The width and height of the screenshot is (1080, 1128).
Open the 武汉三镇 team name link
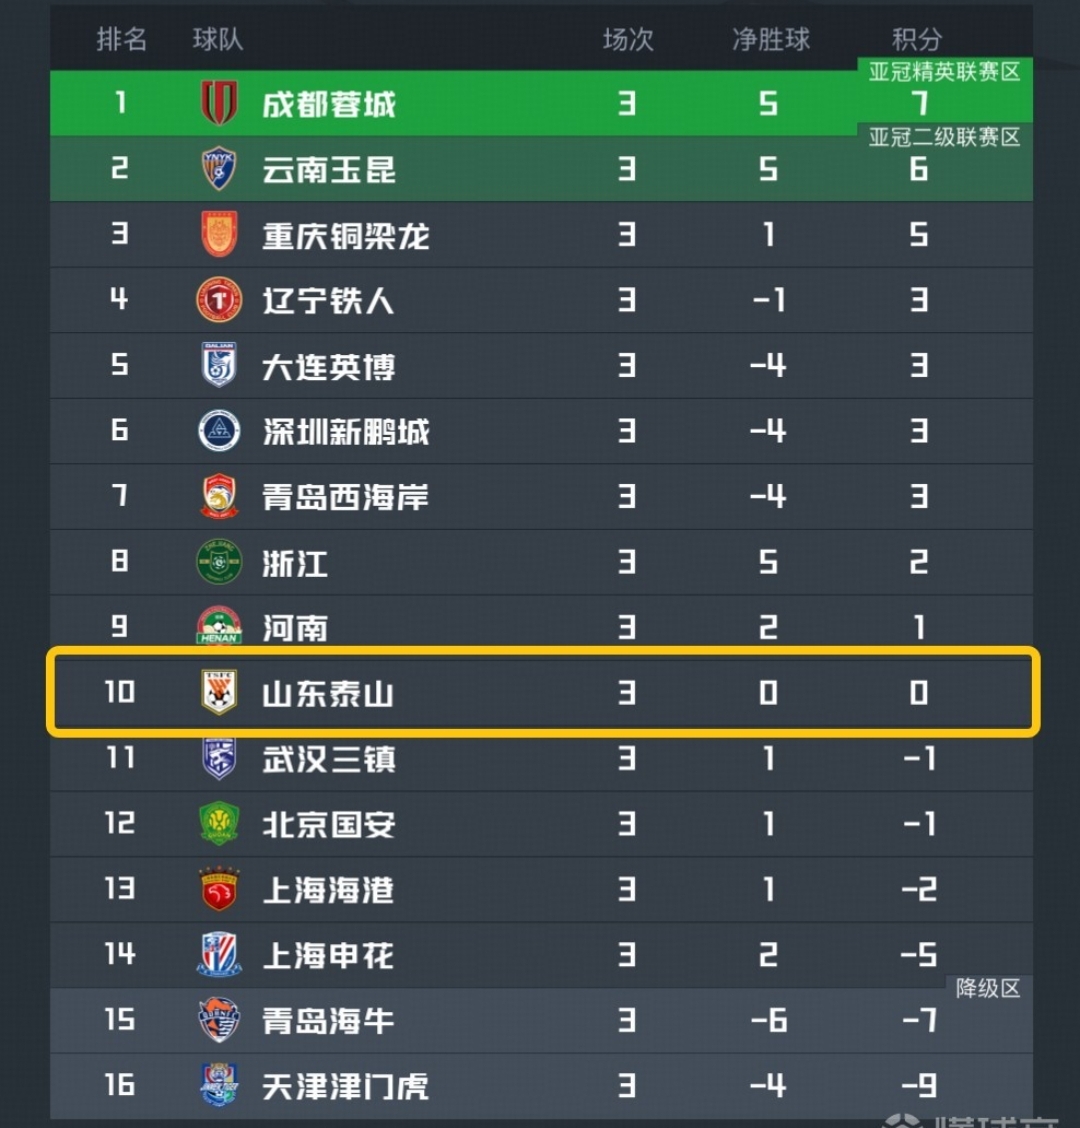coord(328,759)
